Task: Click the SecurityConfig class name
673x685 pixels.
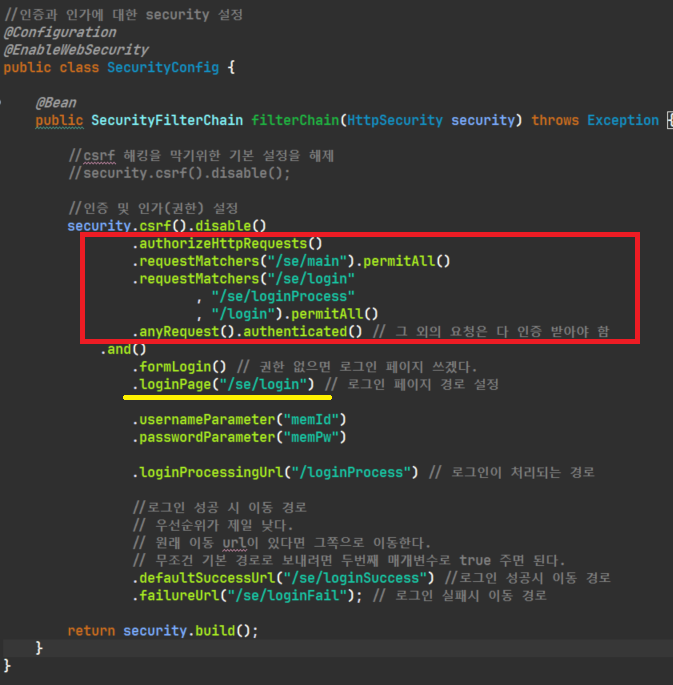Action: tap(163, 68)
